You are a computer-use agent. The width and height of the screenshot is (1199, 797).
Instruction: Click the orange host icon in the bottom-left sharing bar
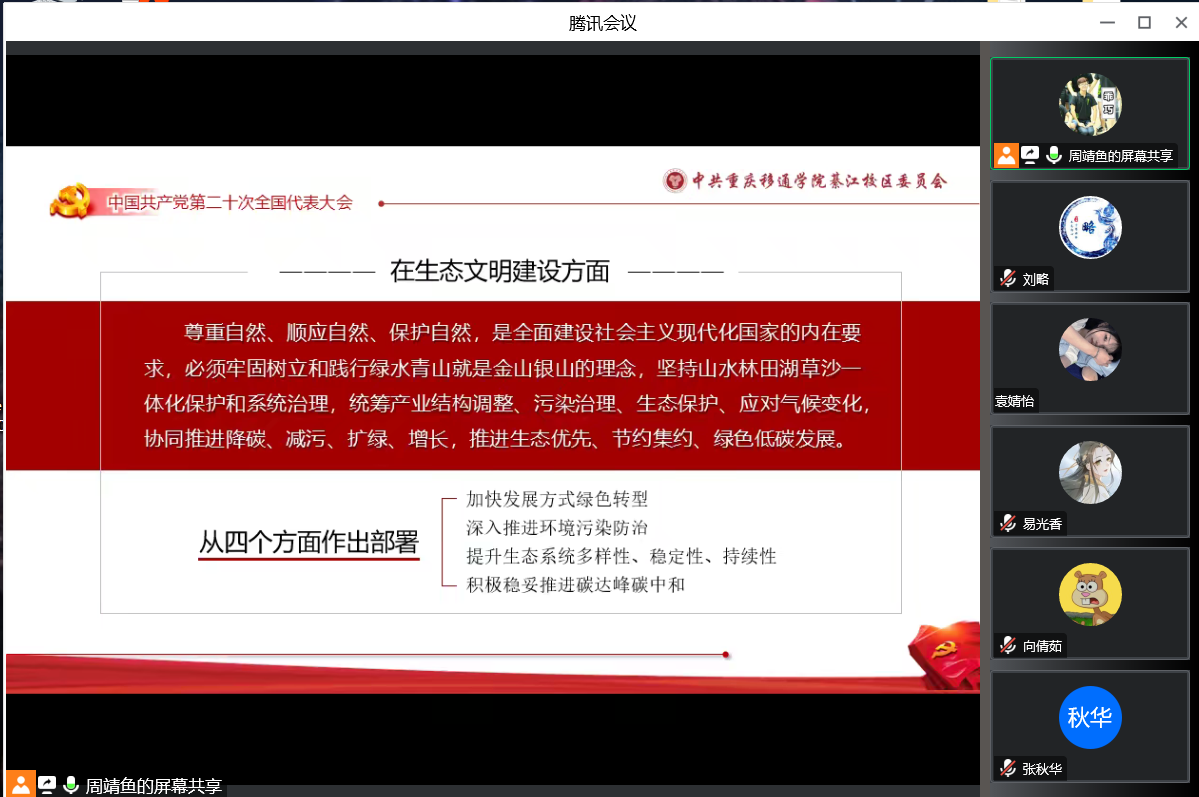pos(19,785)
